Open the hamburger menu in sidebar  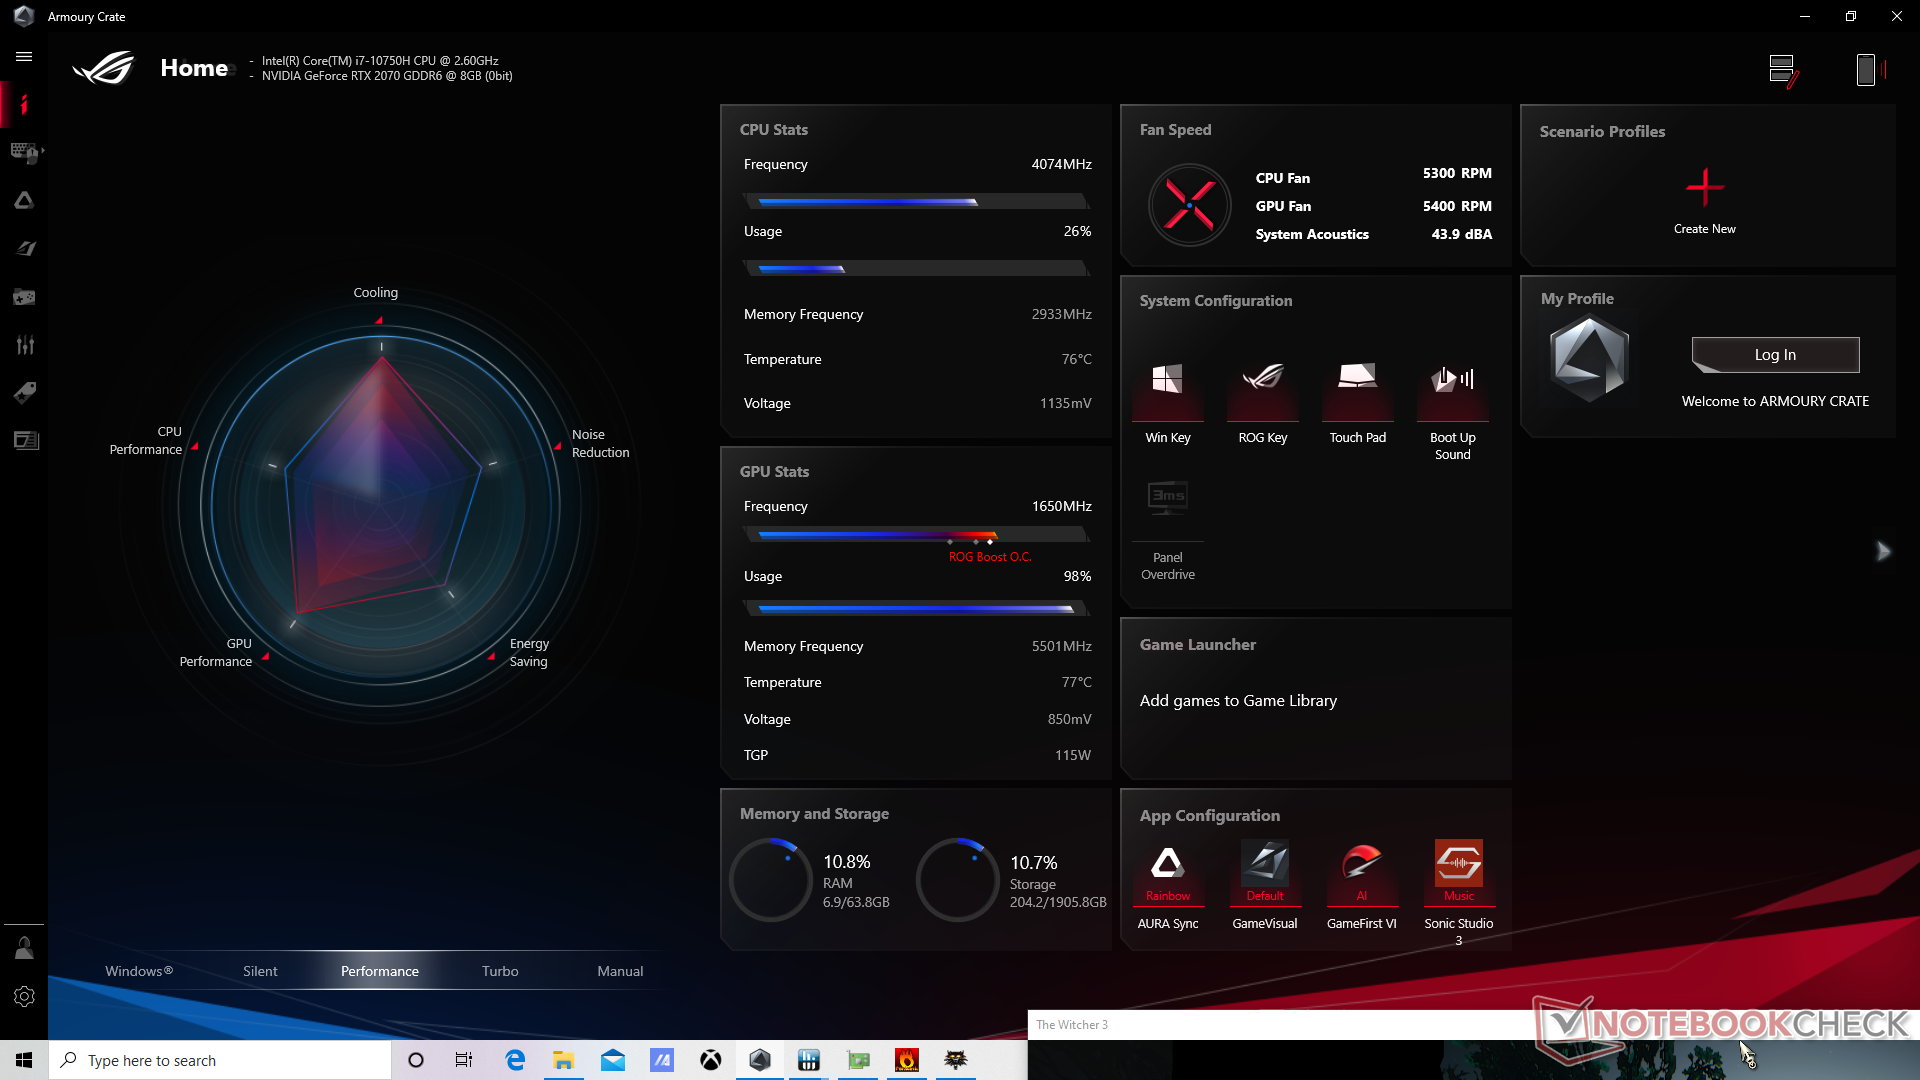[x=24, y=57]
